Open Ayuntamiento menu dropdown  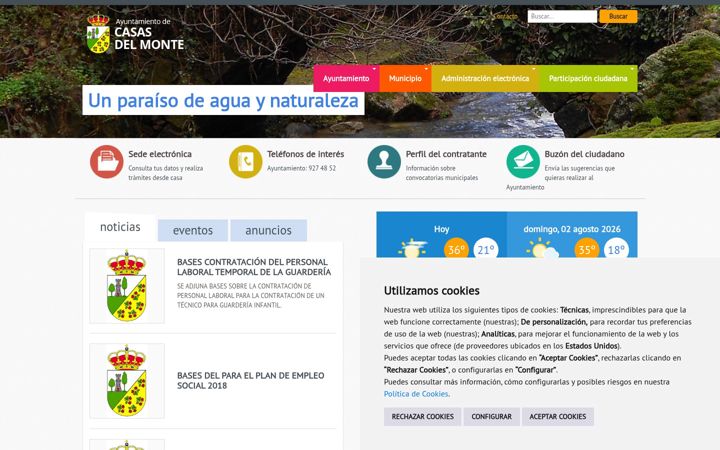[346, 79]
